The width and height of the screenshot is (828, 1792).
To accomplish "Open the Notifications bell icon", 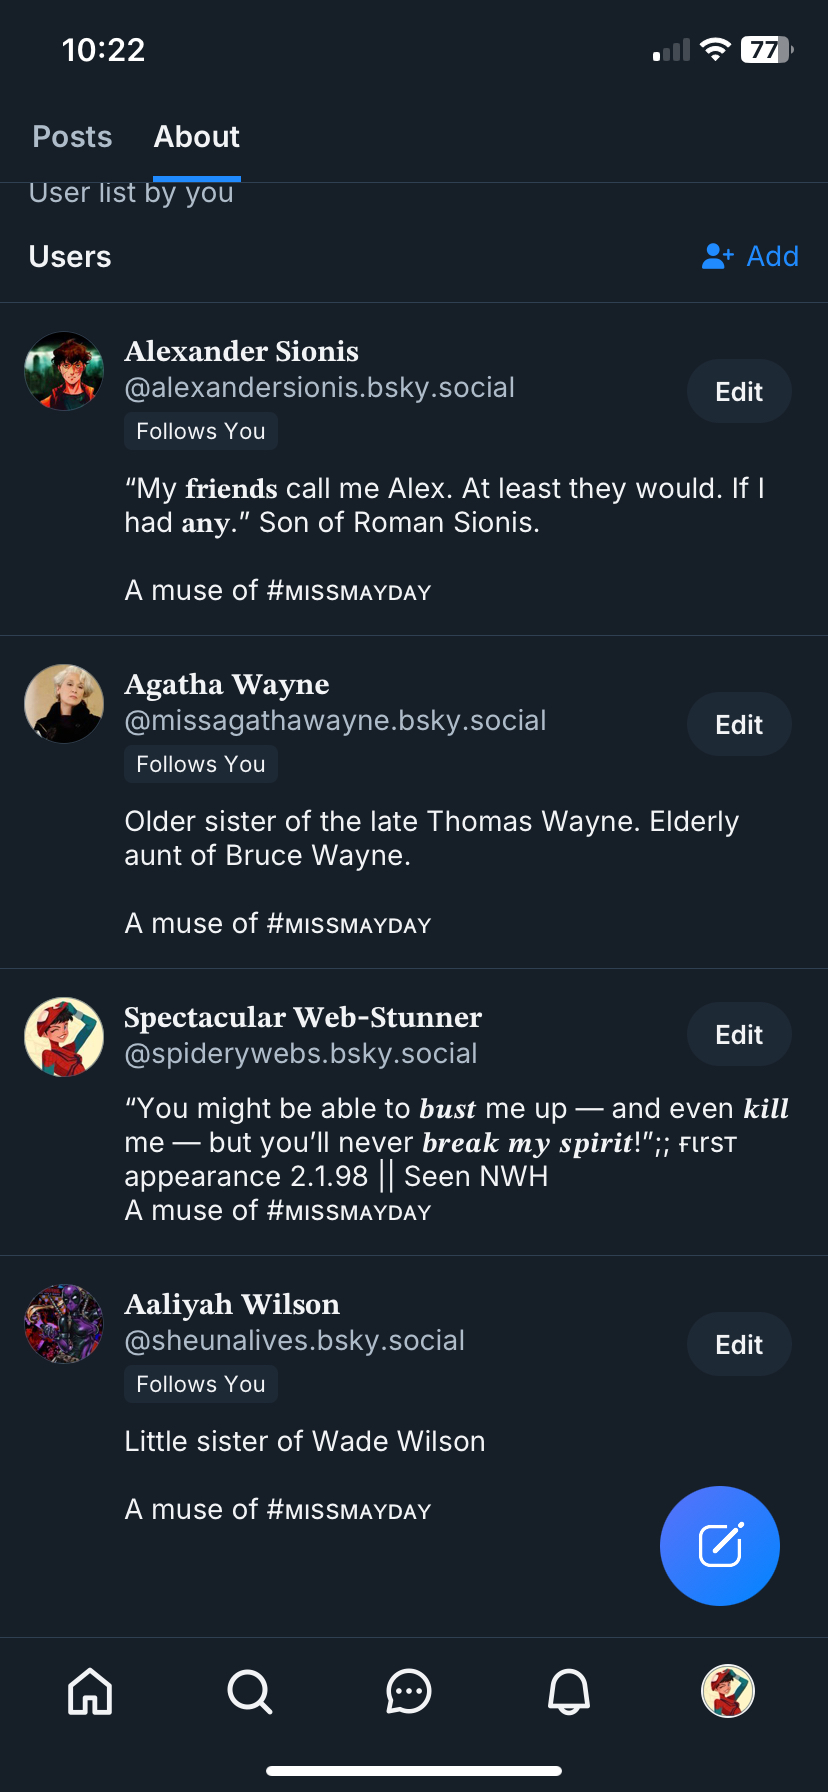I will point(568,1691).
